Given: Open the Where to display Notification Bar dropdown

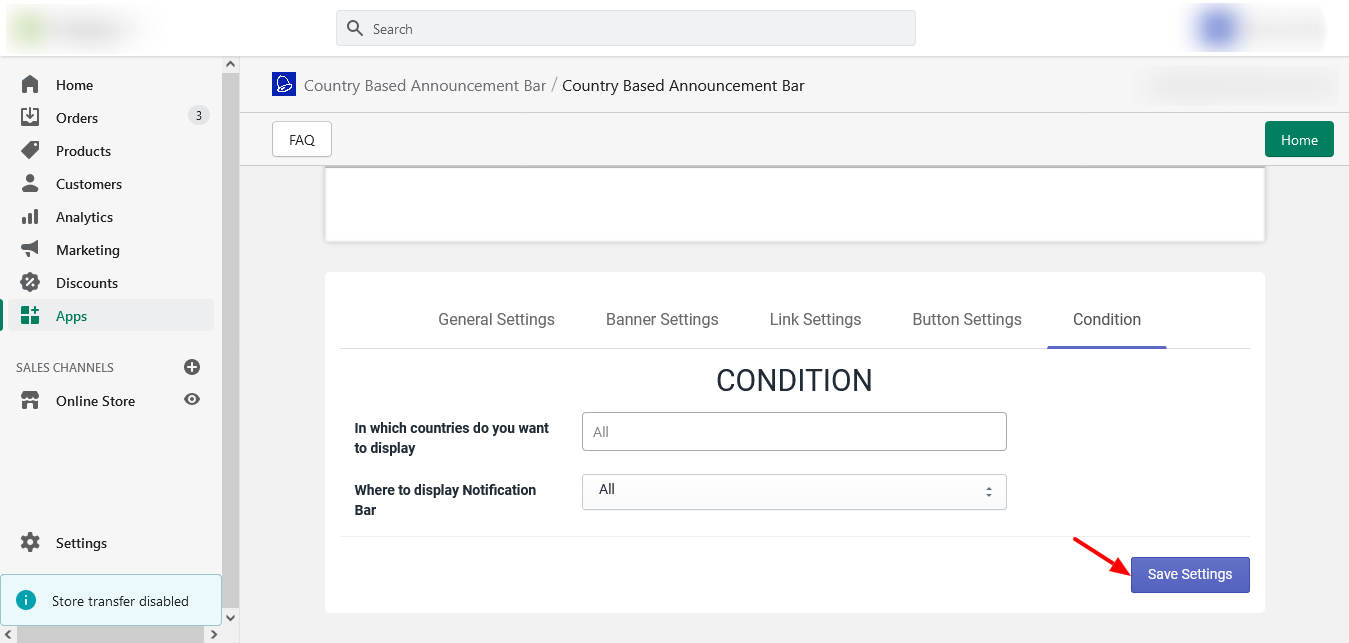Looking at the screenshot, I should coord(793,491).
